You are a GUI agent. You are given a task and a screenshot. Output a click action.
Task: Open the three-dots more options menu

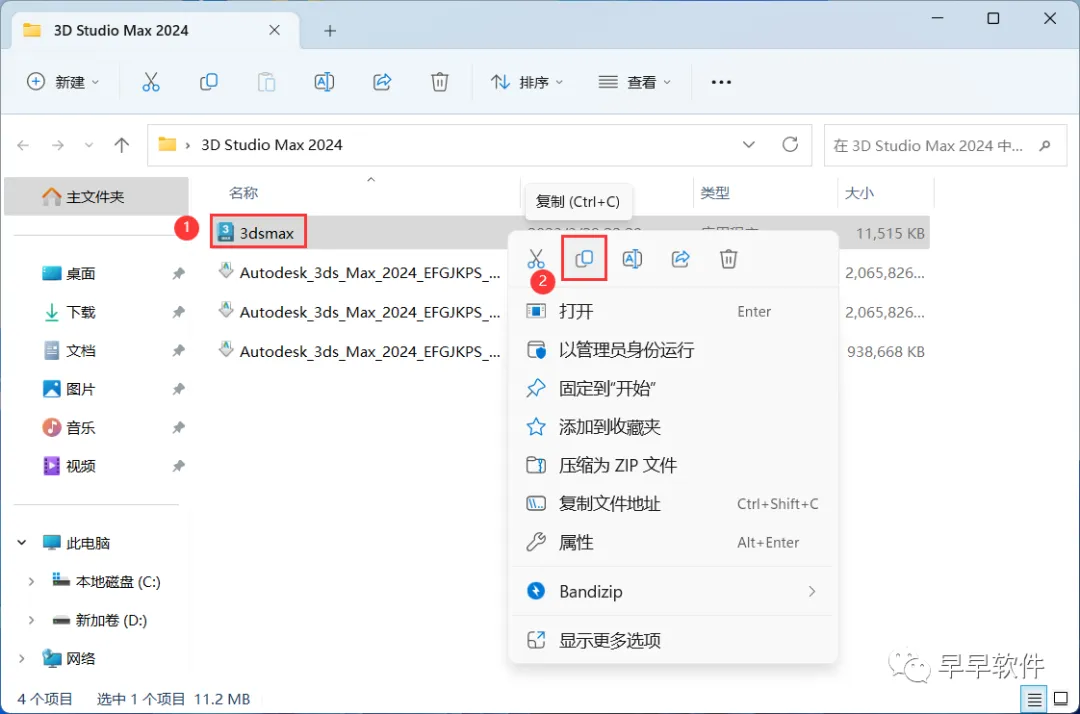721,82
